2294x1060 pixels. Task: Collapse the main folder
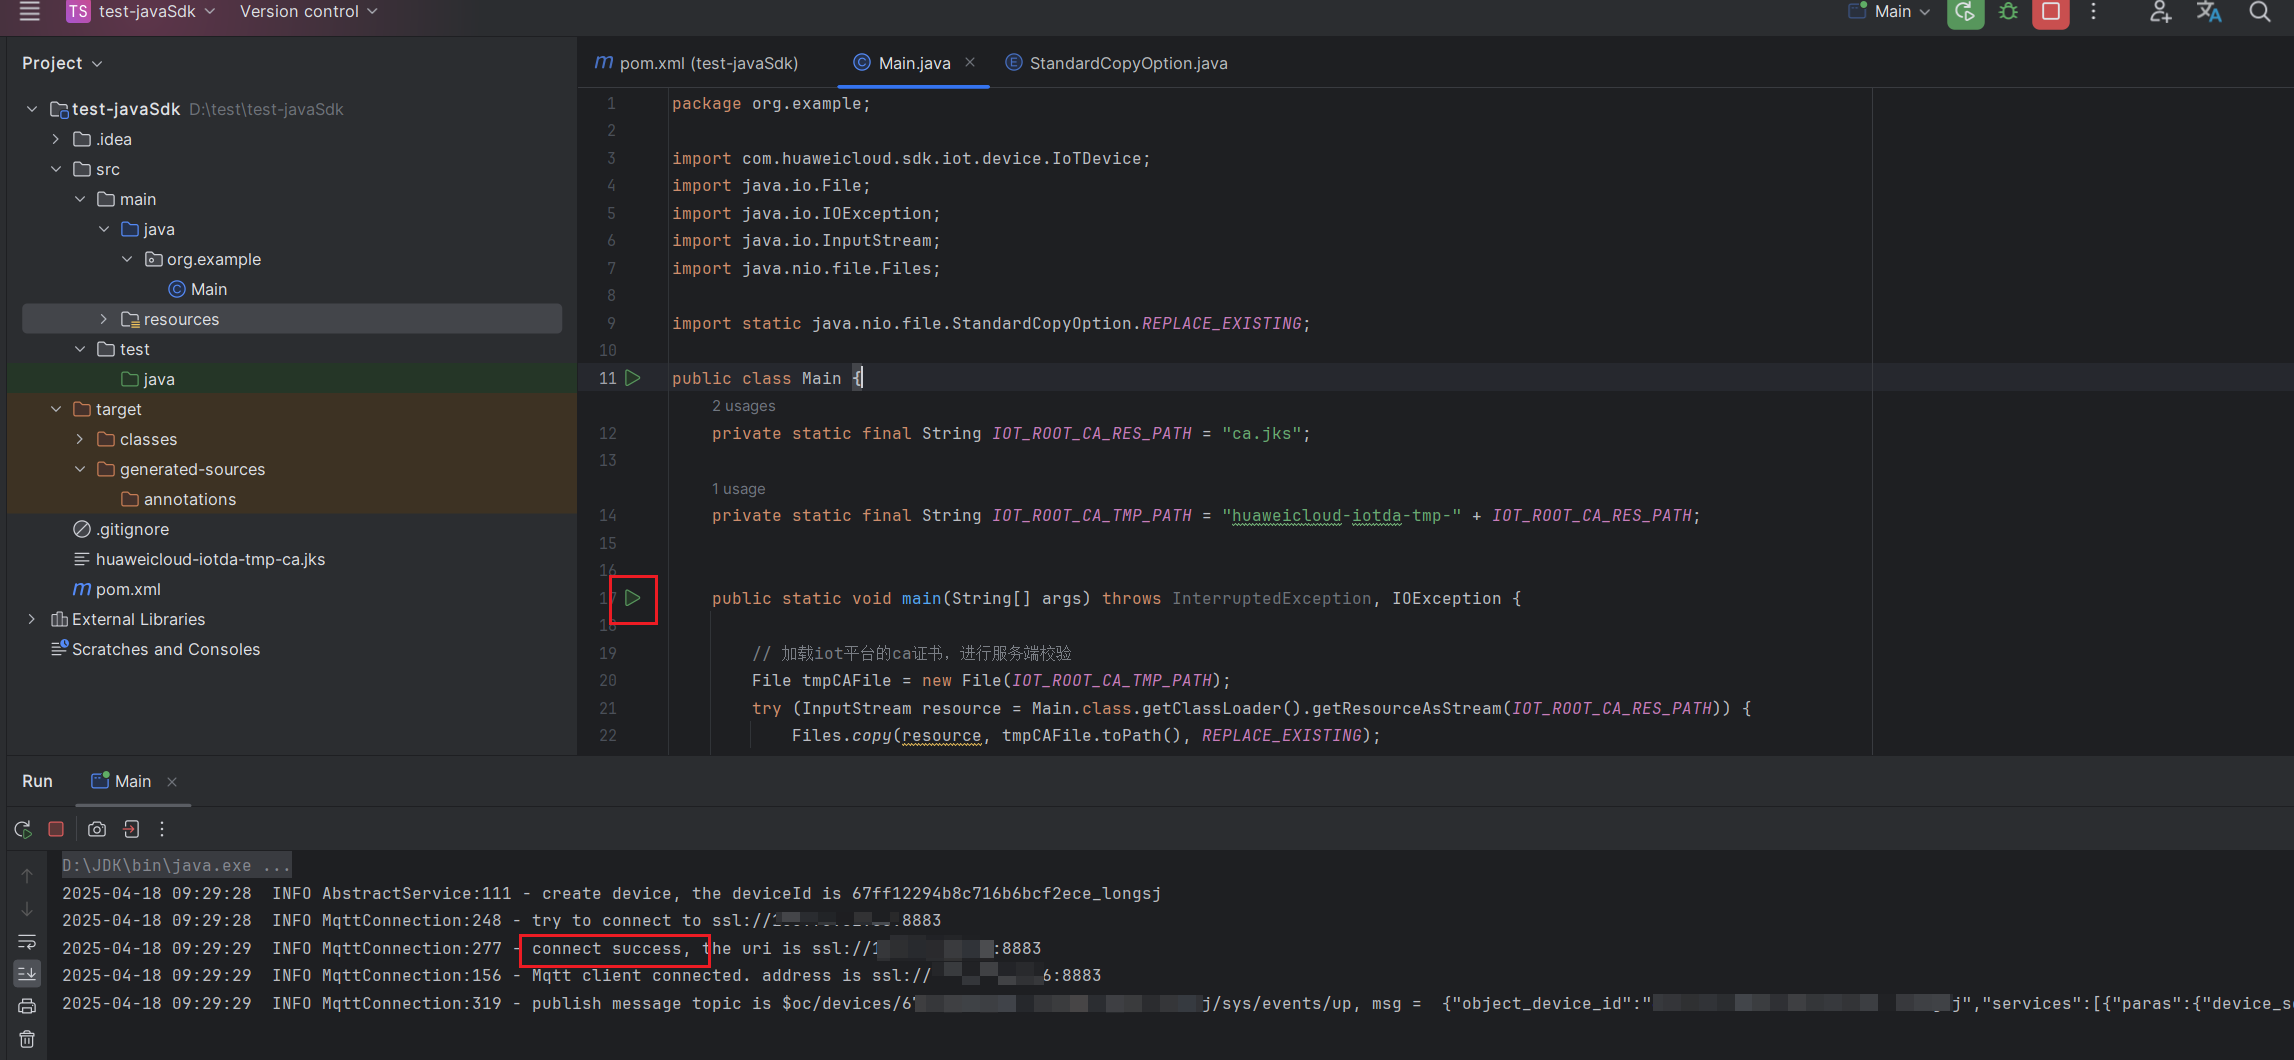point(80,199)
